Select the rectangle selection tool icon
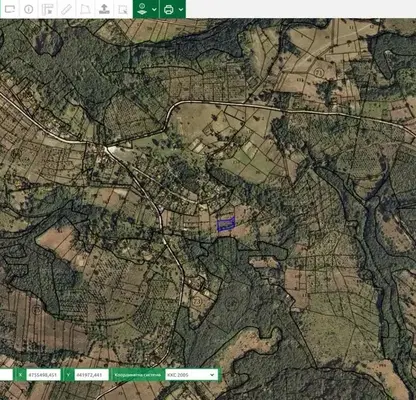 tap(10, 9)
